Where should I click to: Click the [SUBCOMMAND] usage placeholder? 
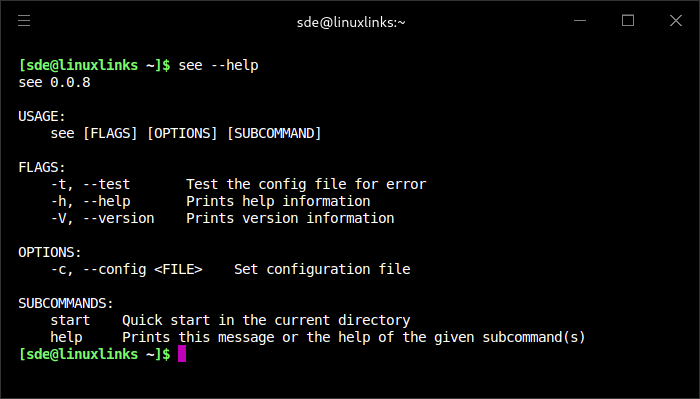[274, 133]
